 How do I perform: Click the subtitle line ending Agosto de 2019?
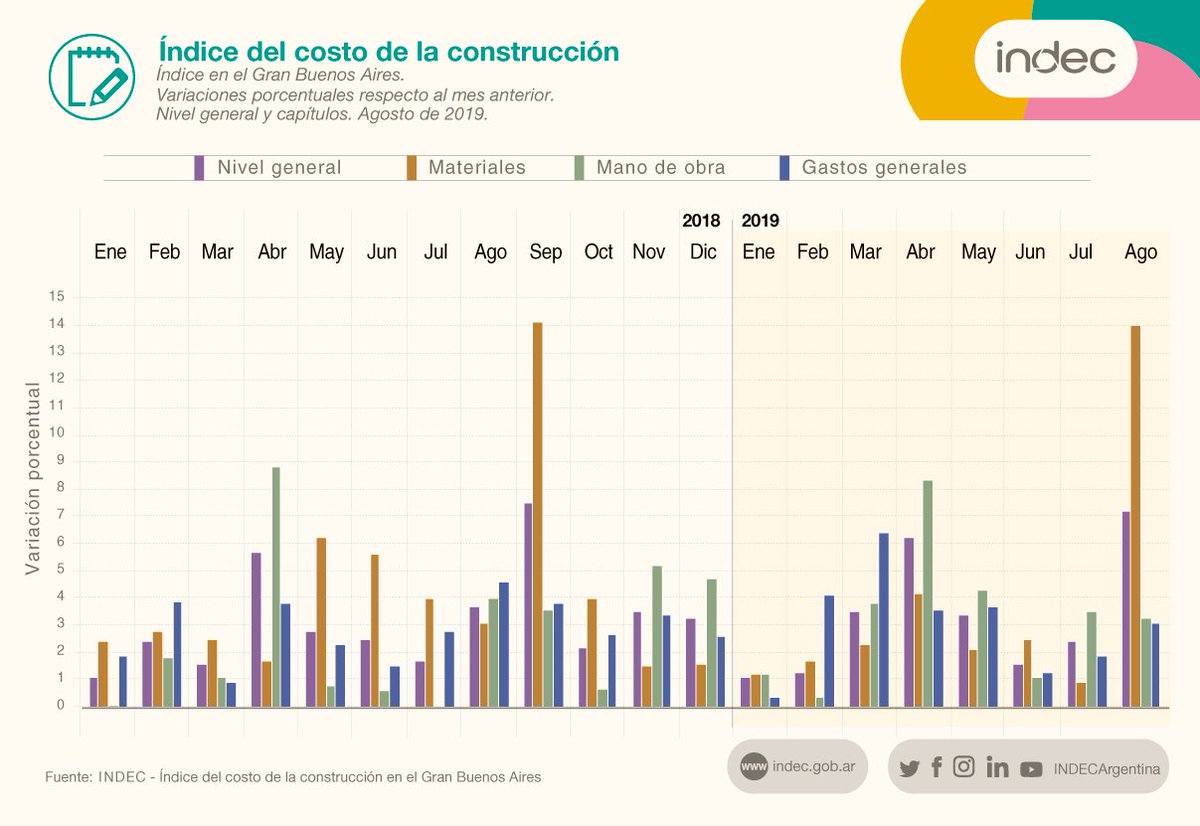[321, 114]
